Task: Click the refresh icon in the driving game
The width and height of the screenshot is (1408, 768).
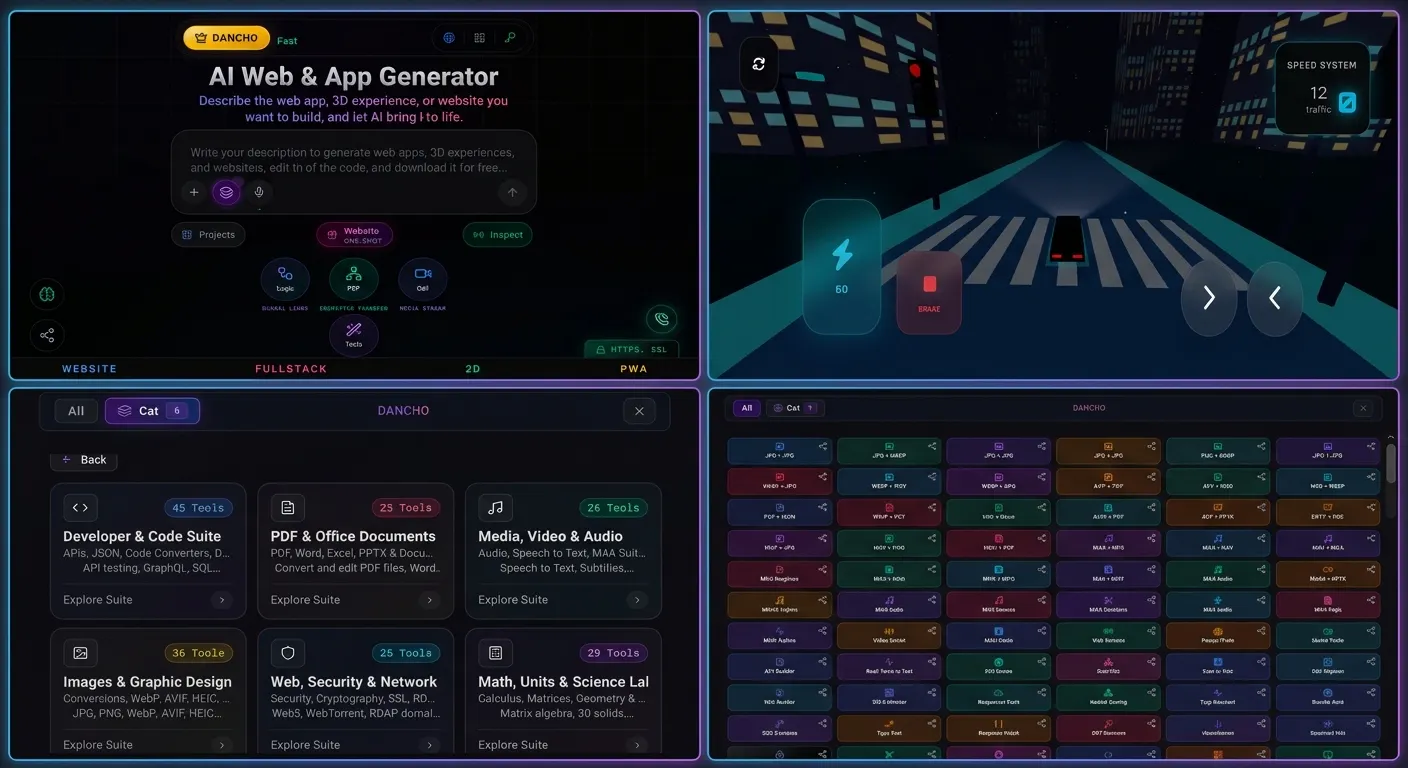Action: click(x=759, y=64)
